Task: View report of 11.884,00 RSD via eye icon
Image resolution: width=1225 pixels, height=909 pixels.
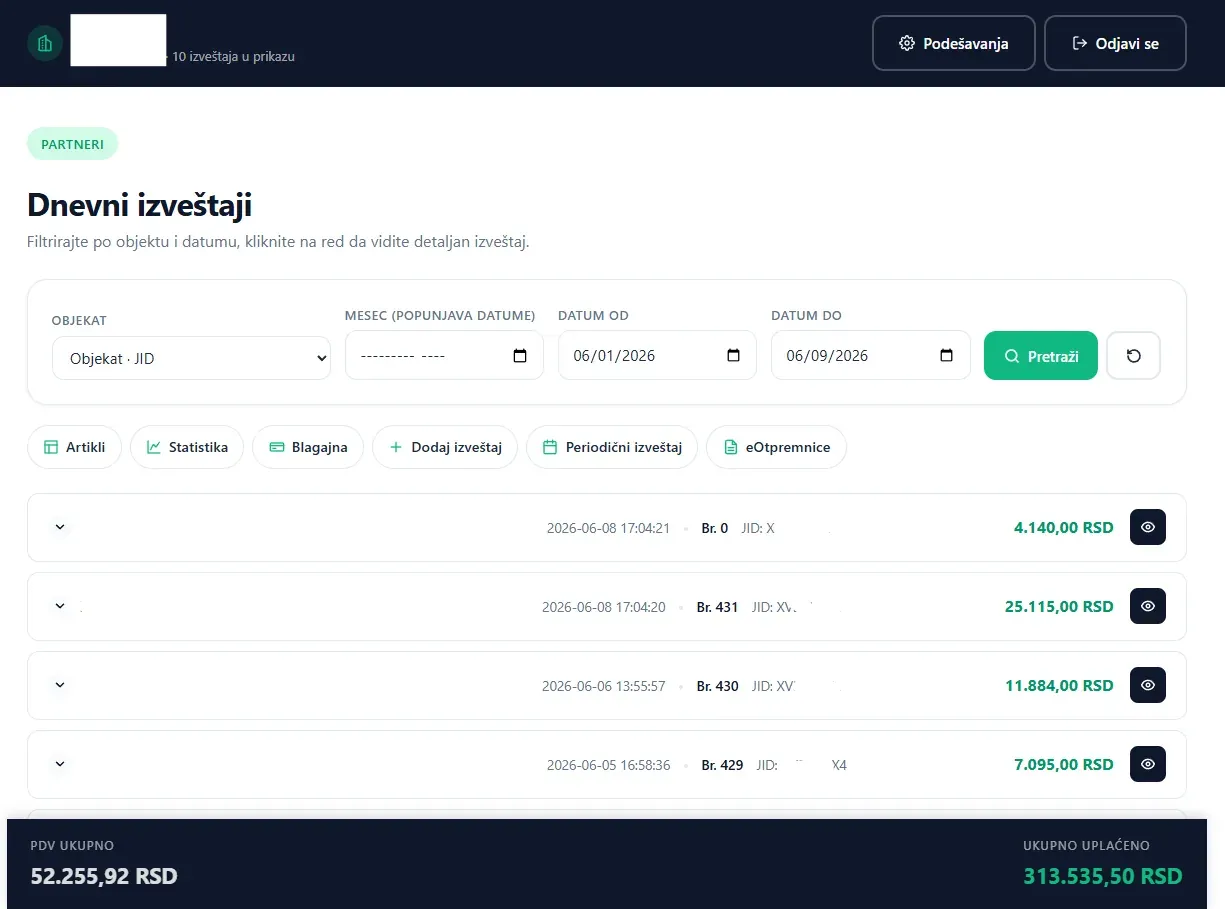Action: tap(1148, 685)
